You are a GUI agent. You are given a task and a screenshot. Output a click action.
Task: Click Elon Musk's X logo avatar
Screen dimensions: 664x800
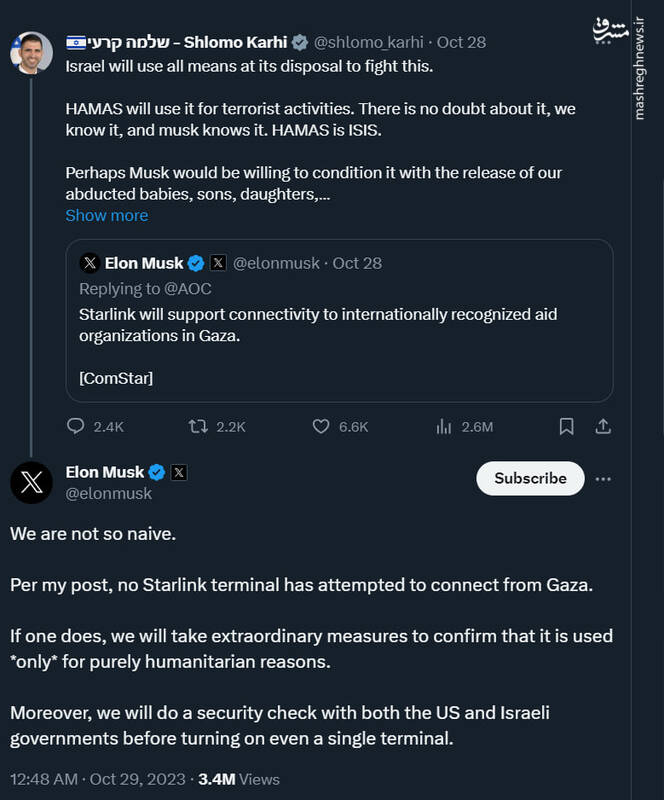(x=32, y=483)
